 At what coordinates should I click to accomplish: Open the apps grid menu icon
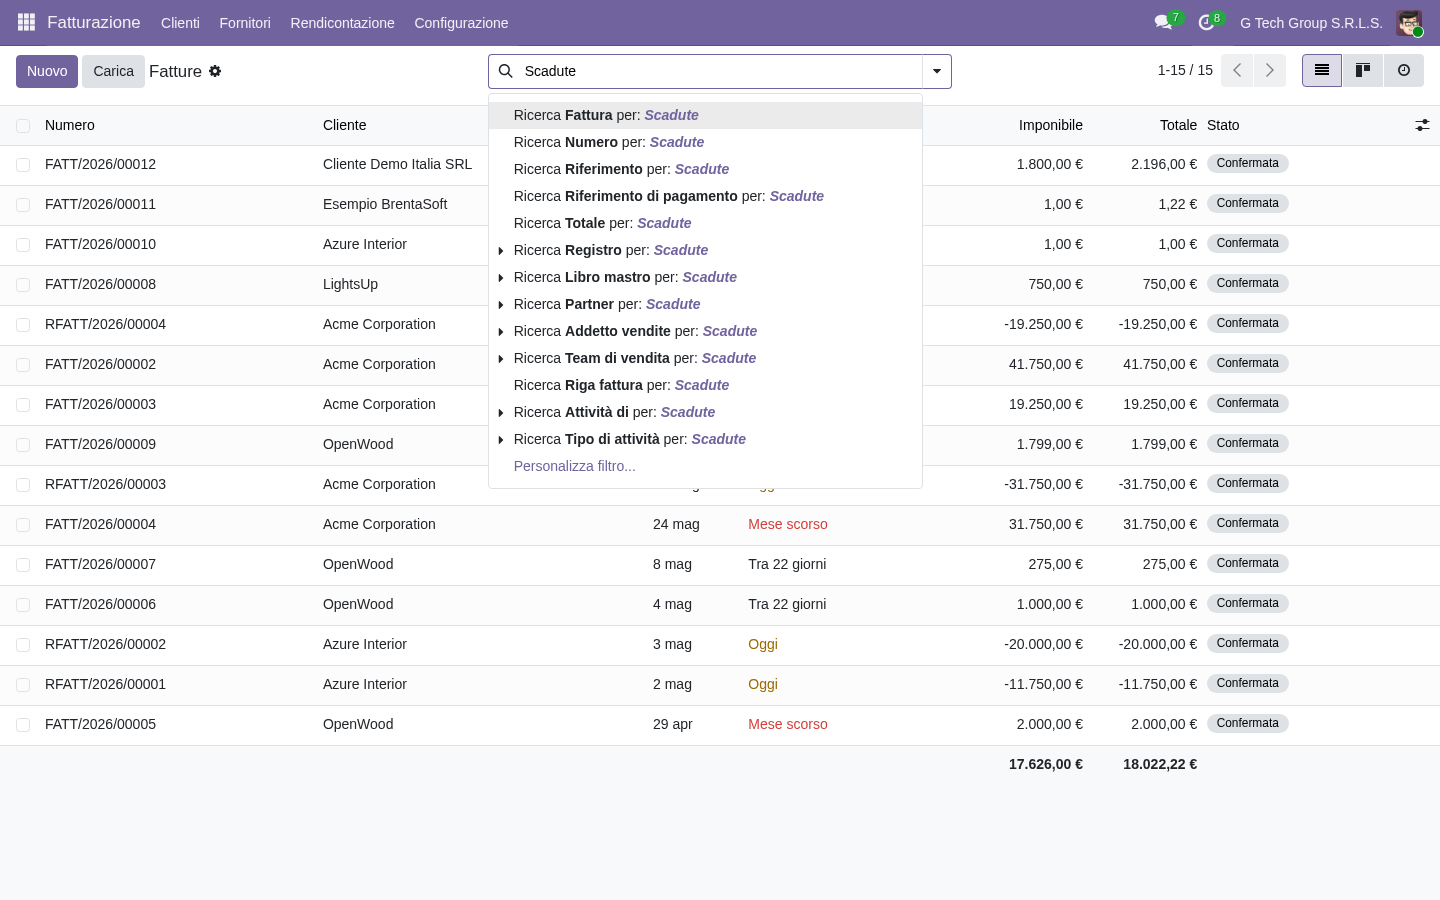(x=27, y=22)
